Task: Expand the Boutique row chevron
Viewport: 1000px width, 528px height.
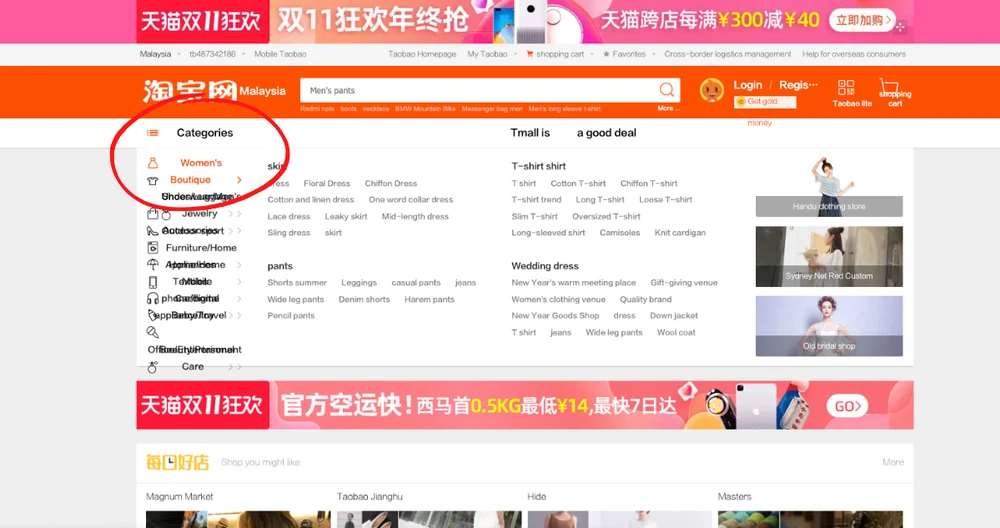Action: click(x=239, y=180)
